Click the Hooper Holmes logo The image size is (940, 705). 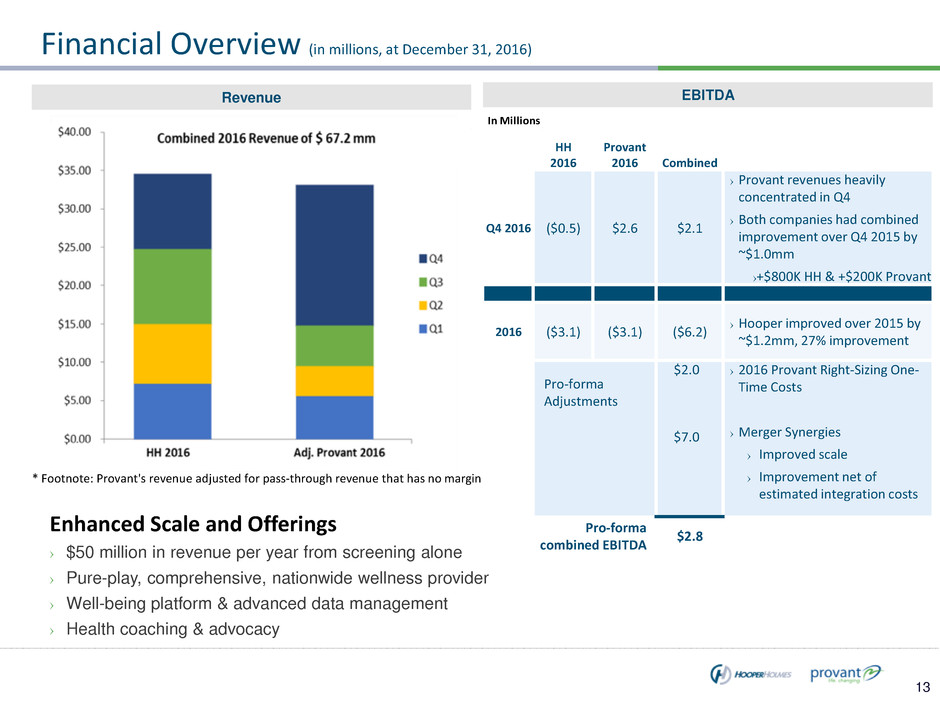(750, 673)
